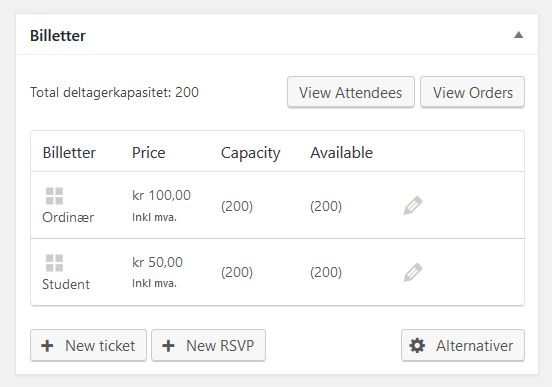Click the edit pencil for Student ticket
The height and width of the screenshot is (387, 552).
413,272
